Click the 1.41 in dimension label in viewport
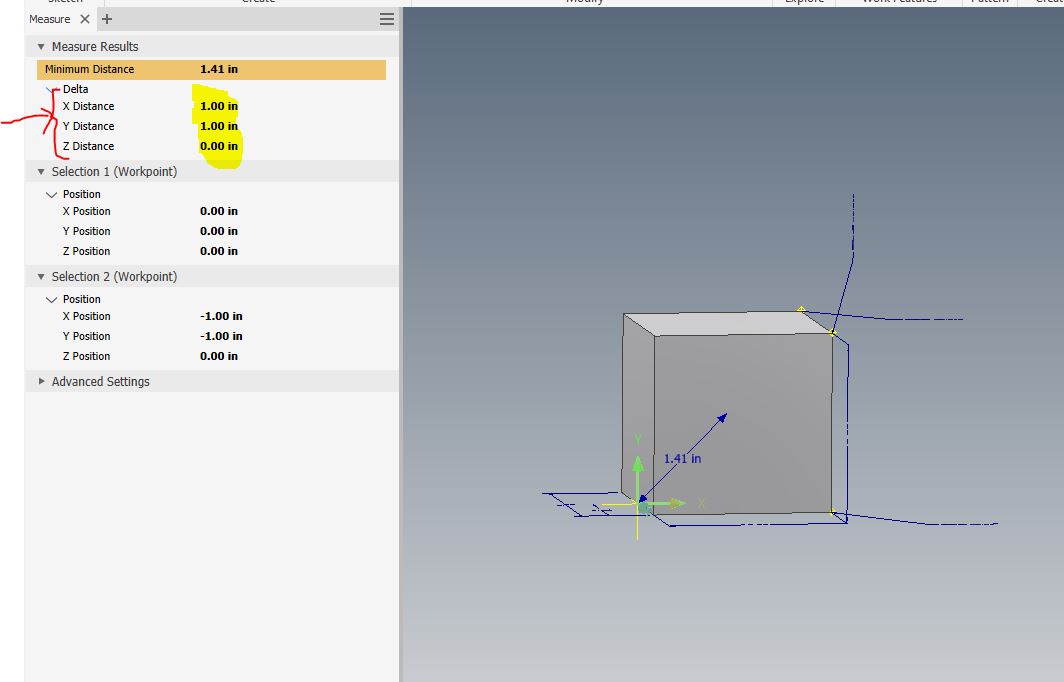Viewport: 1064px width, 682px height. click(x=683, y=458)
